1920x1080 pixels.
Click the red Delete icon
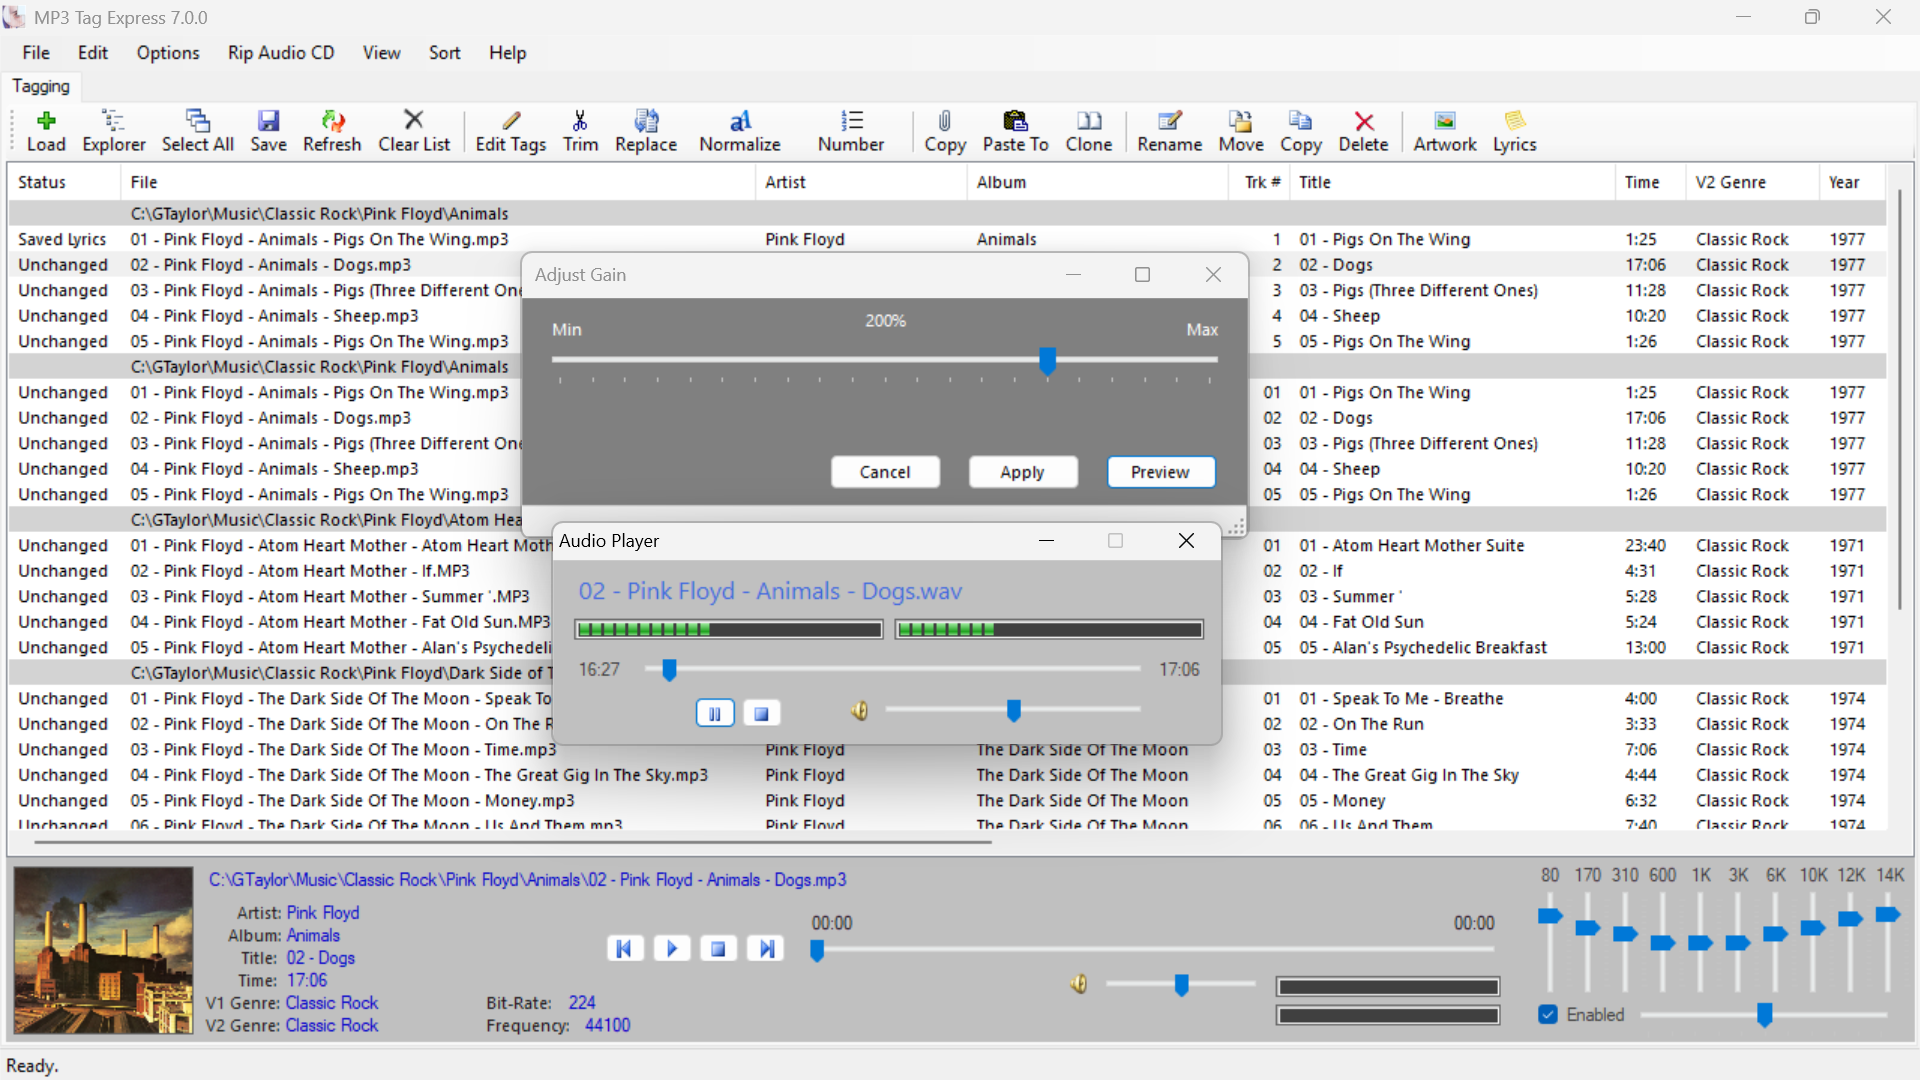1364,131
